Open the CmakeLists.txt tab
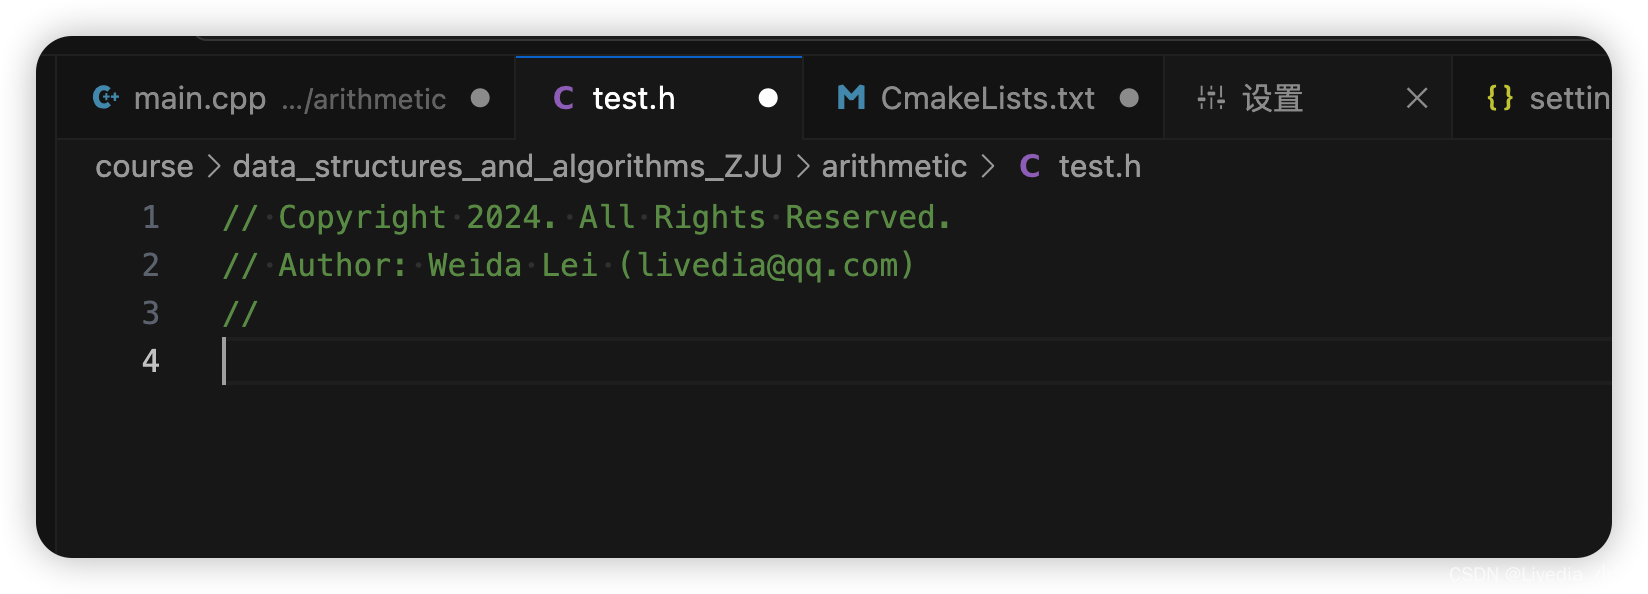This screenshot has height=594, width=1648. pyautogui.click(x=987, y=98)
